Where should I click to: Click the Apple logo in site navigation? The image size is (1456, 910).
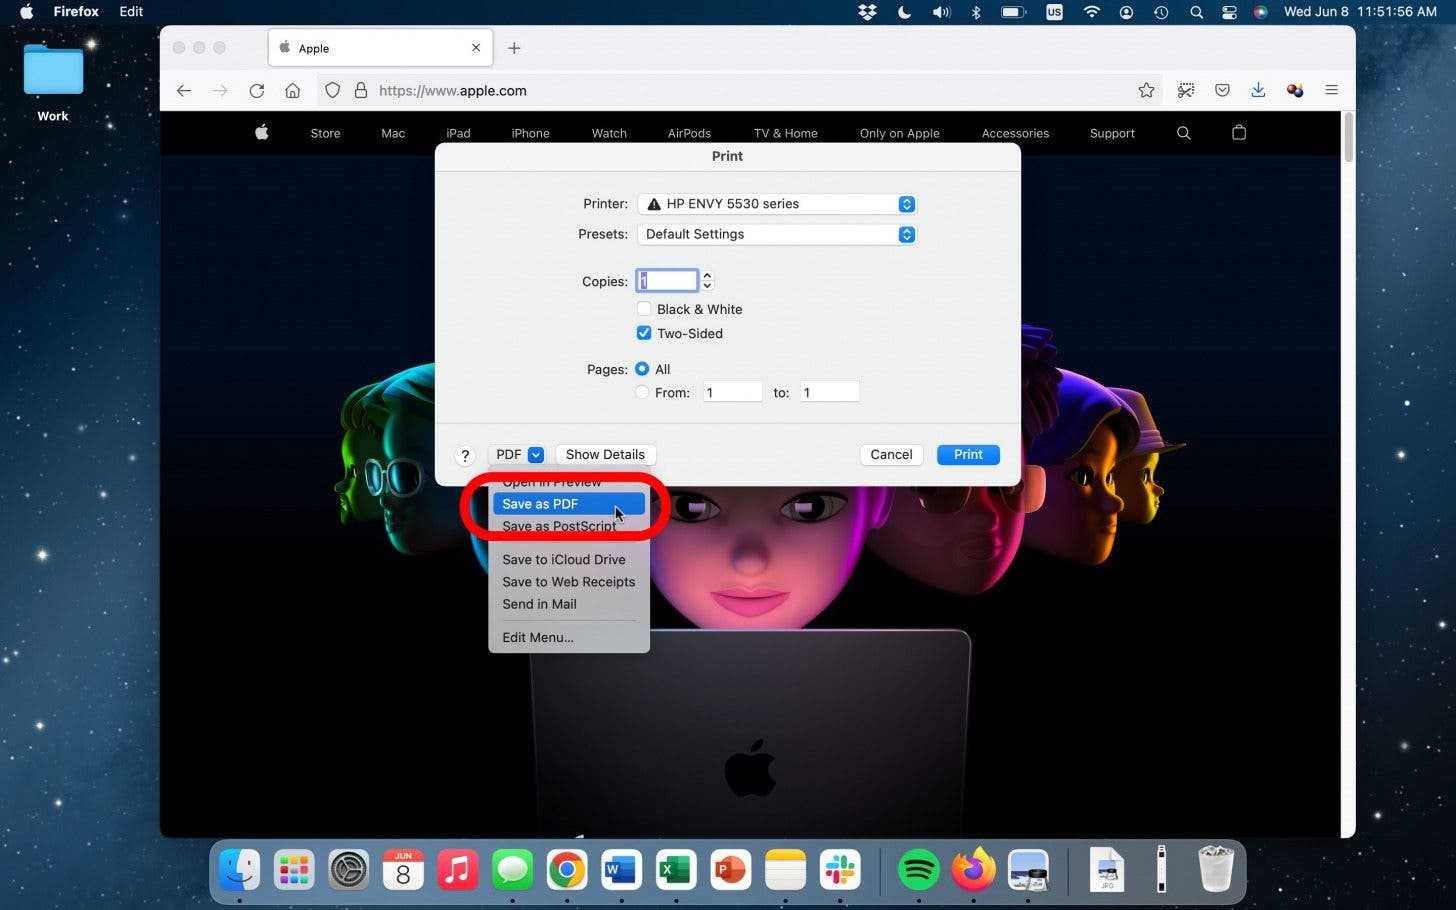pos(262,132)
